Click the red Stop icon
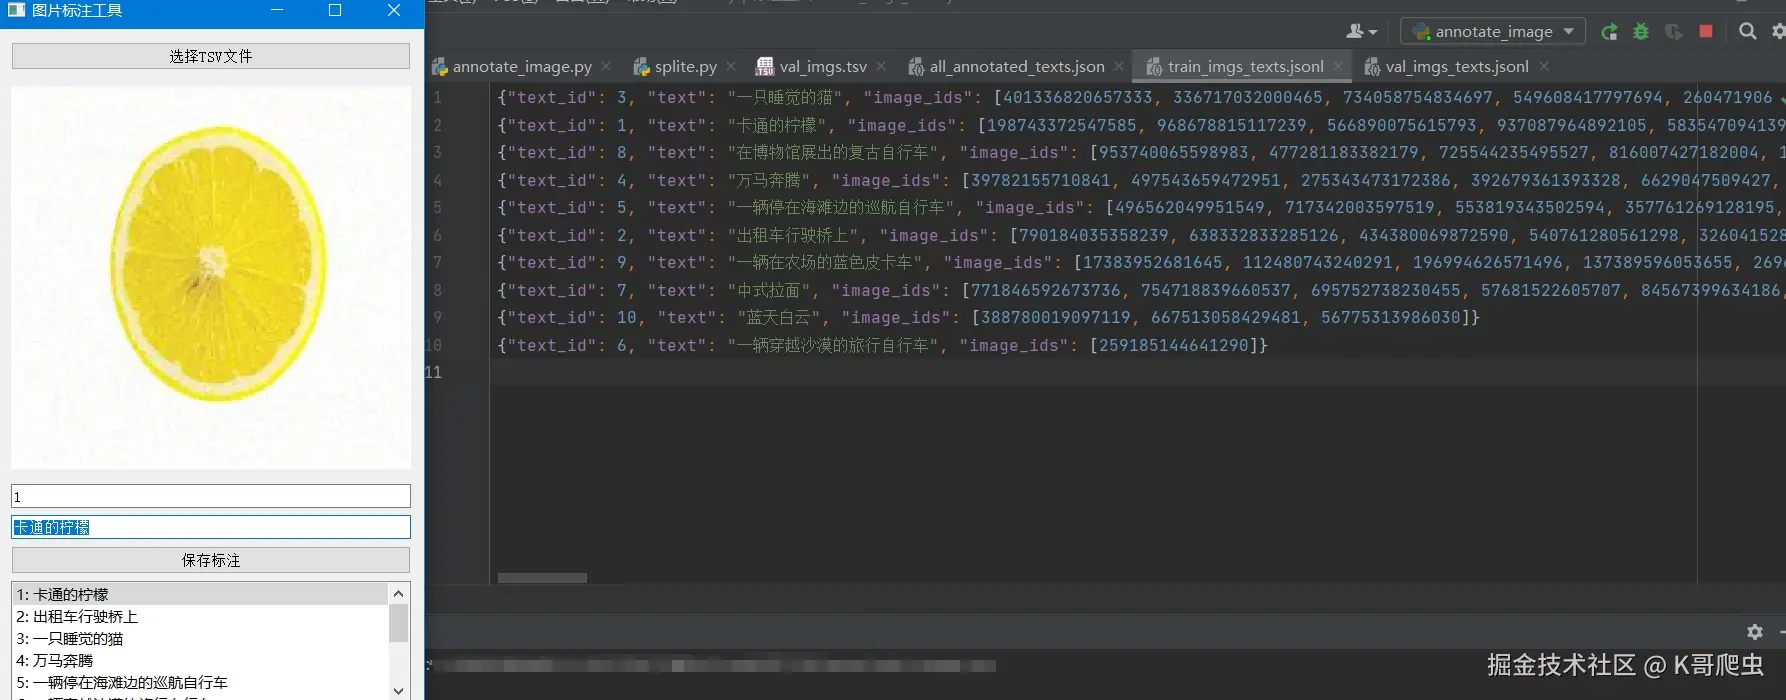 (1706, 31)
